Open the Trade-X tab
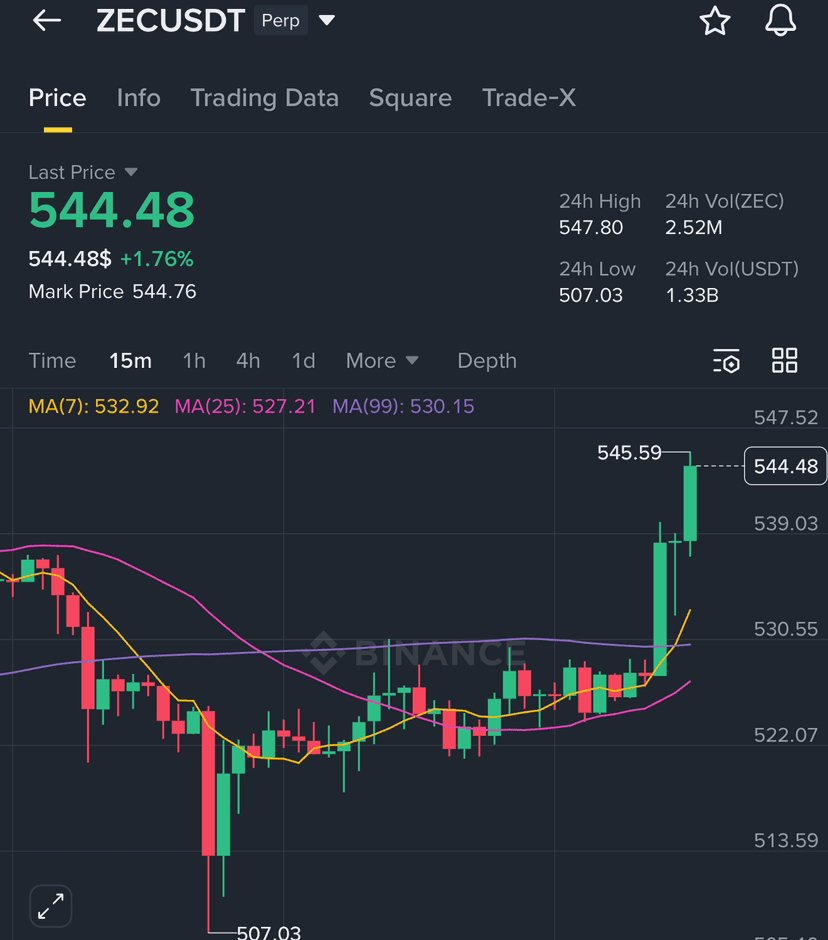 529,98
